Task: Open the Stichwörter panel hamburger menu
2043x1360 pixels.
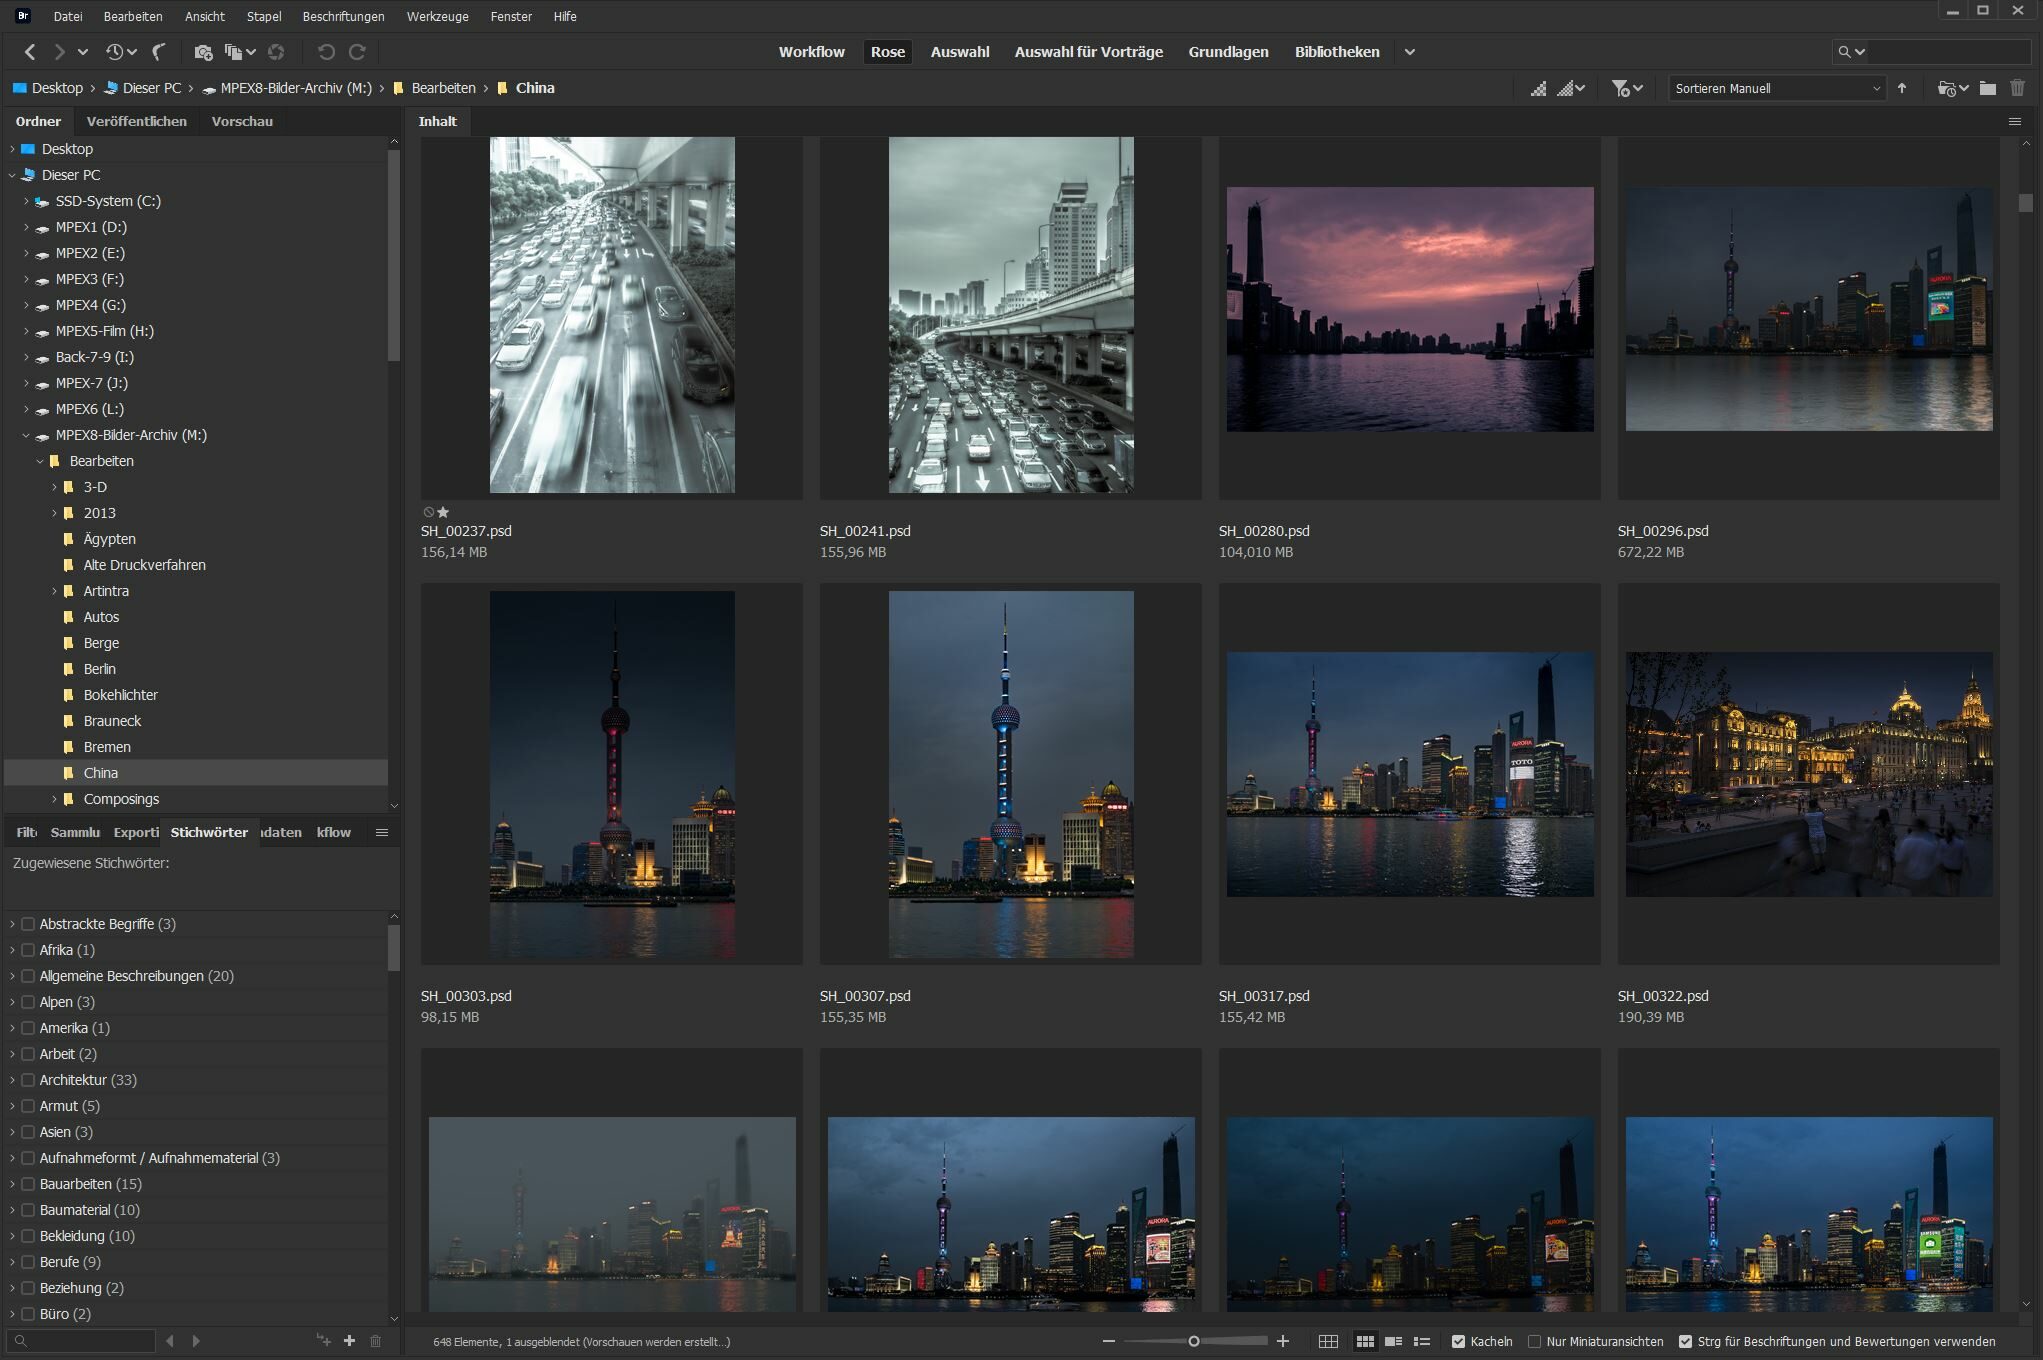Action: pos(381,832)
